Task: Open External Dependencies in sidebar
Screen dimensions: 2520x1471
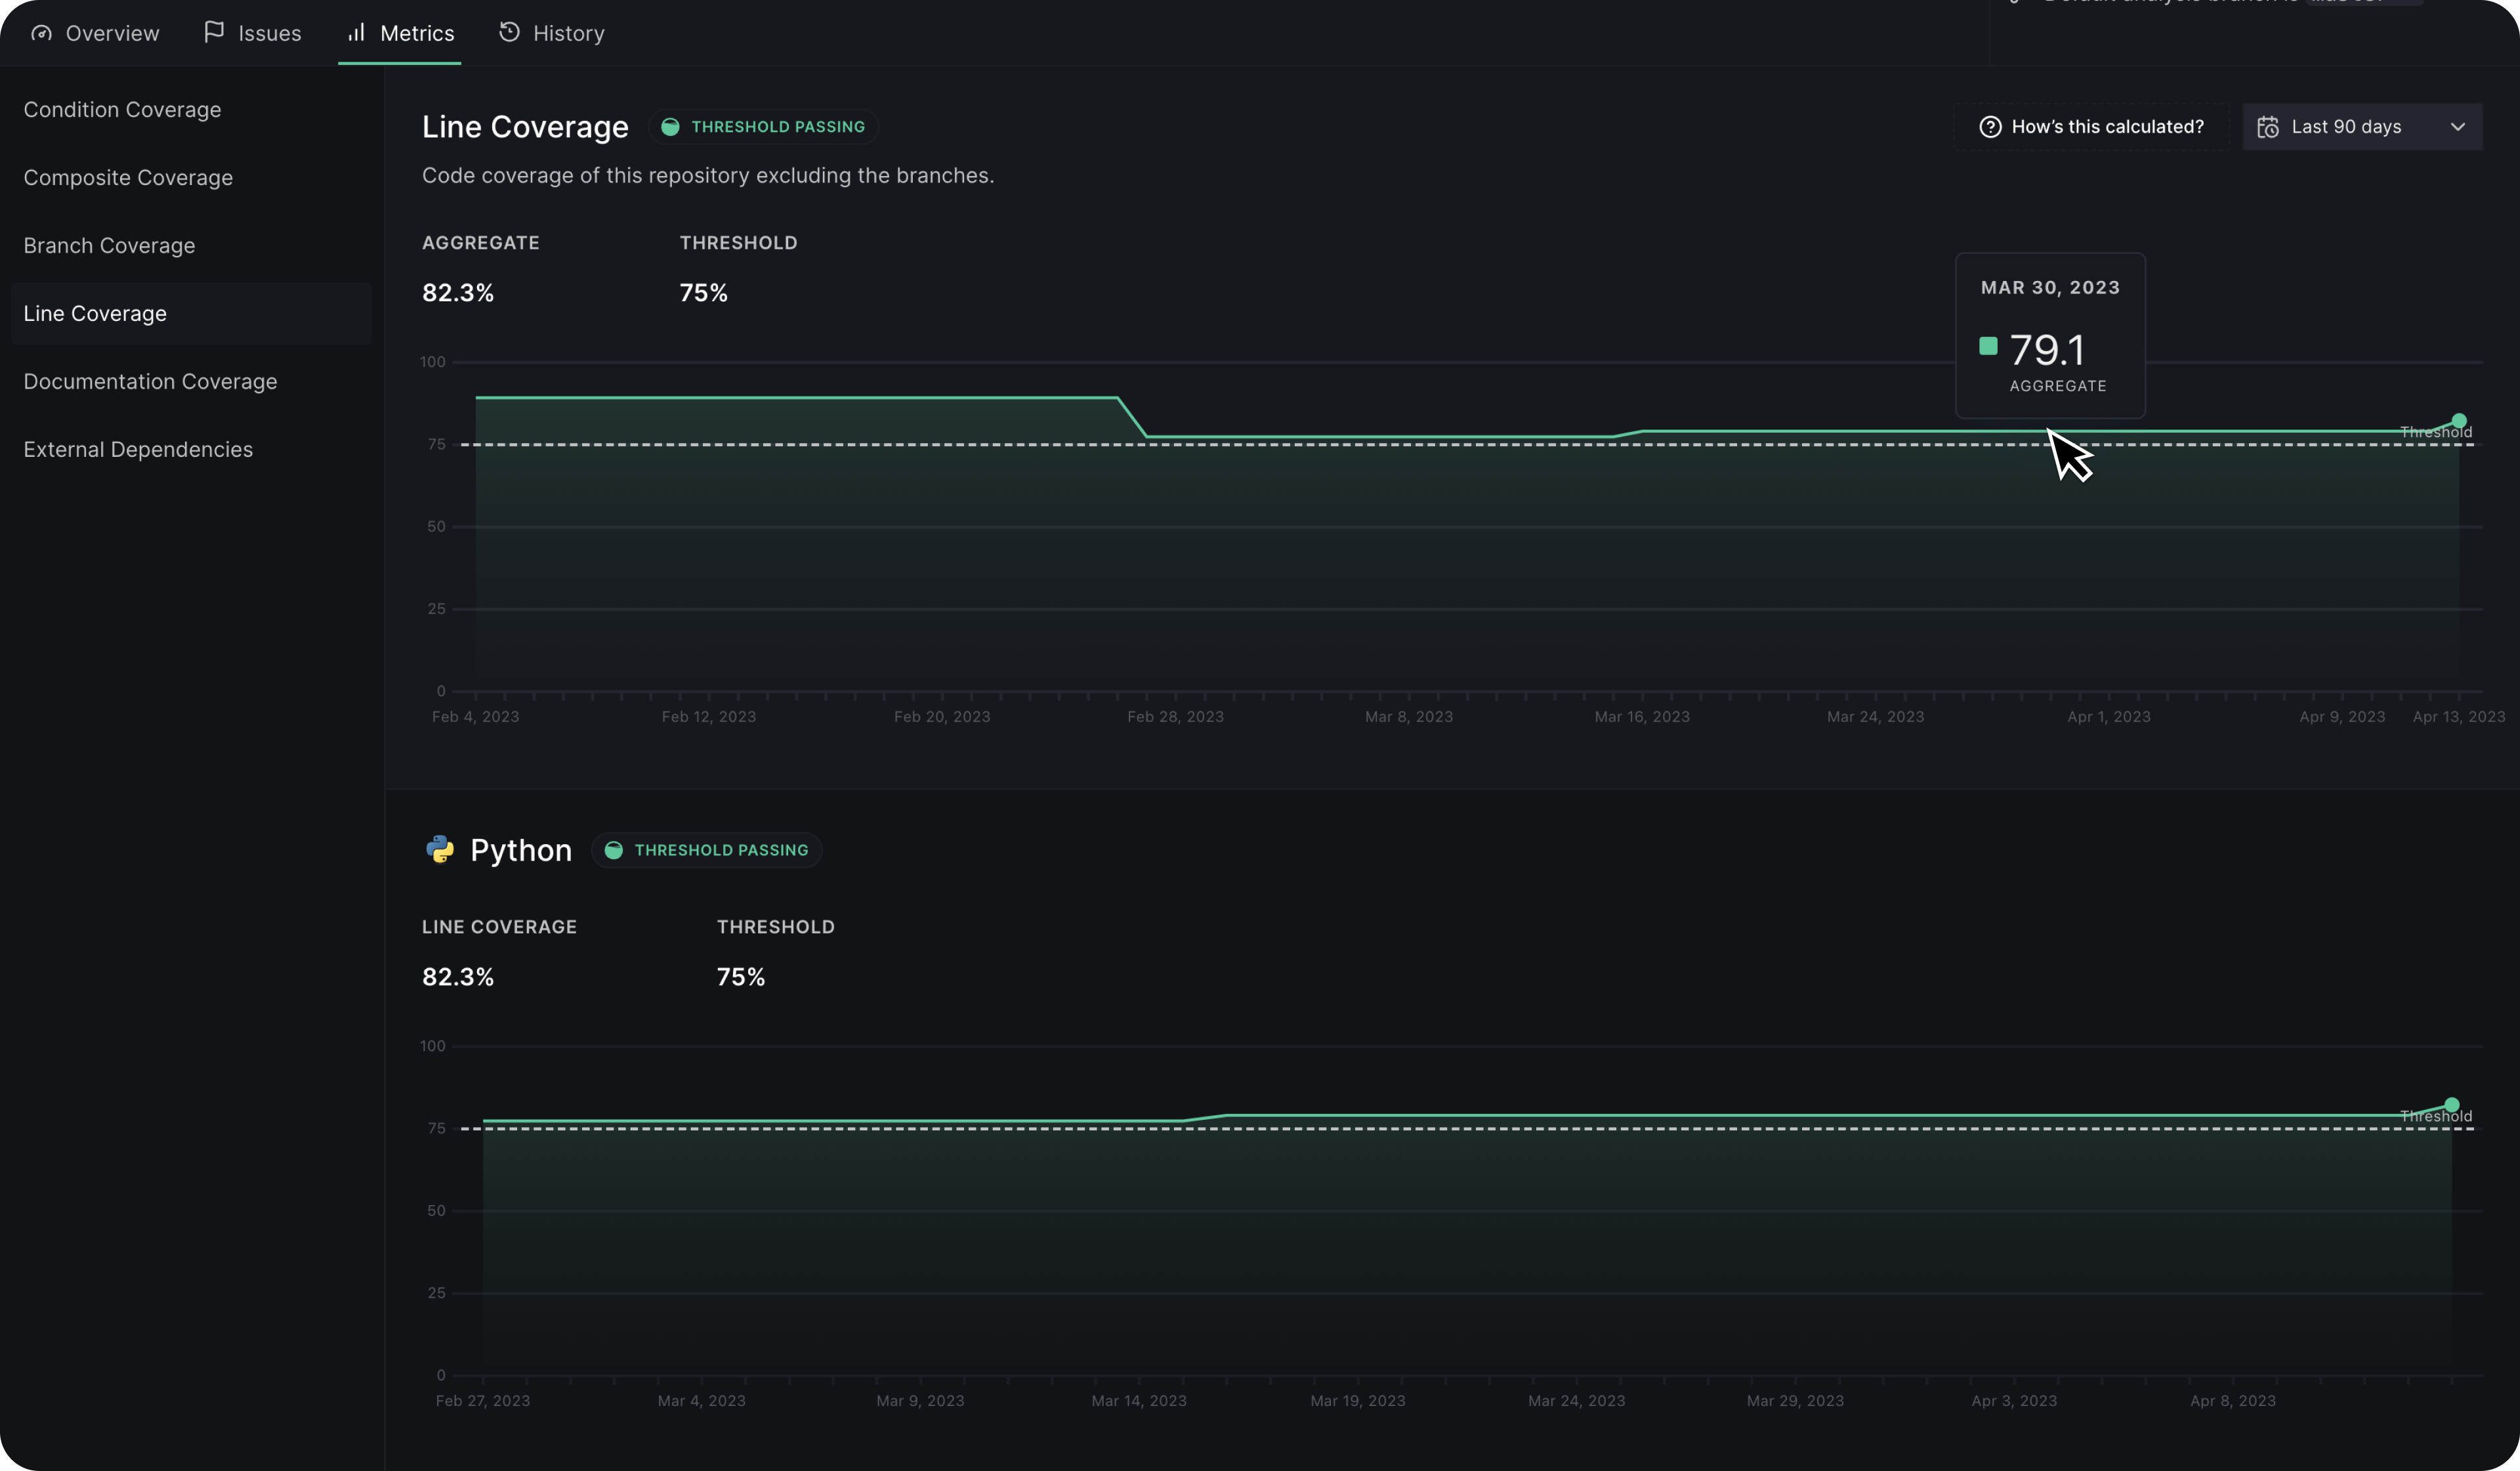Action: (138, 450)
